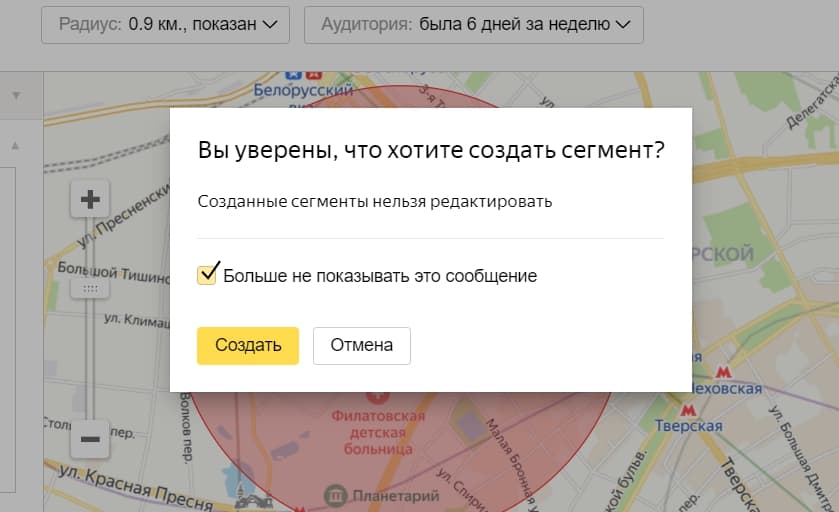The width and height of the screenshot is (839, 512).
Task: Open the Аудитория dropdown
Action: click(474, 25)
